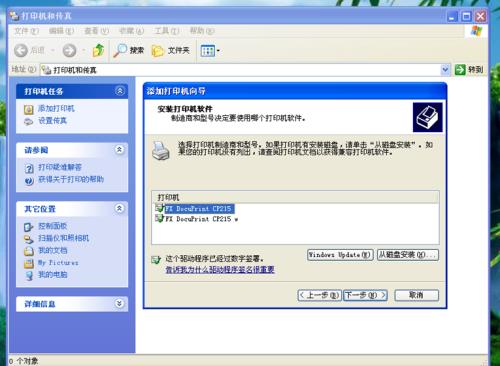
Task: Open help about printing (获得关于打印的帮助) link
Action: pos(71,179)
